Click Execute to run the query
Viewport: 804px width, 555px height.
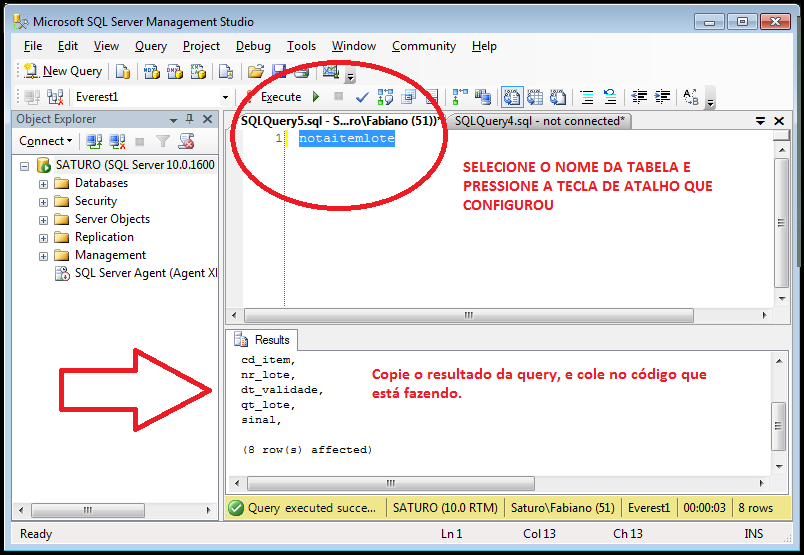[274, 97]
